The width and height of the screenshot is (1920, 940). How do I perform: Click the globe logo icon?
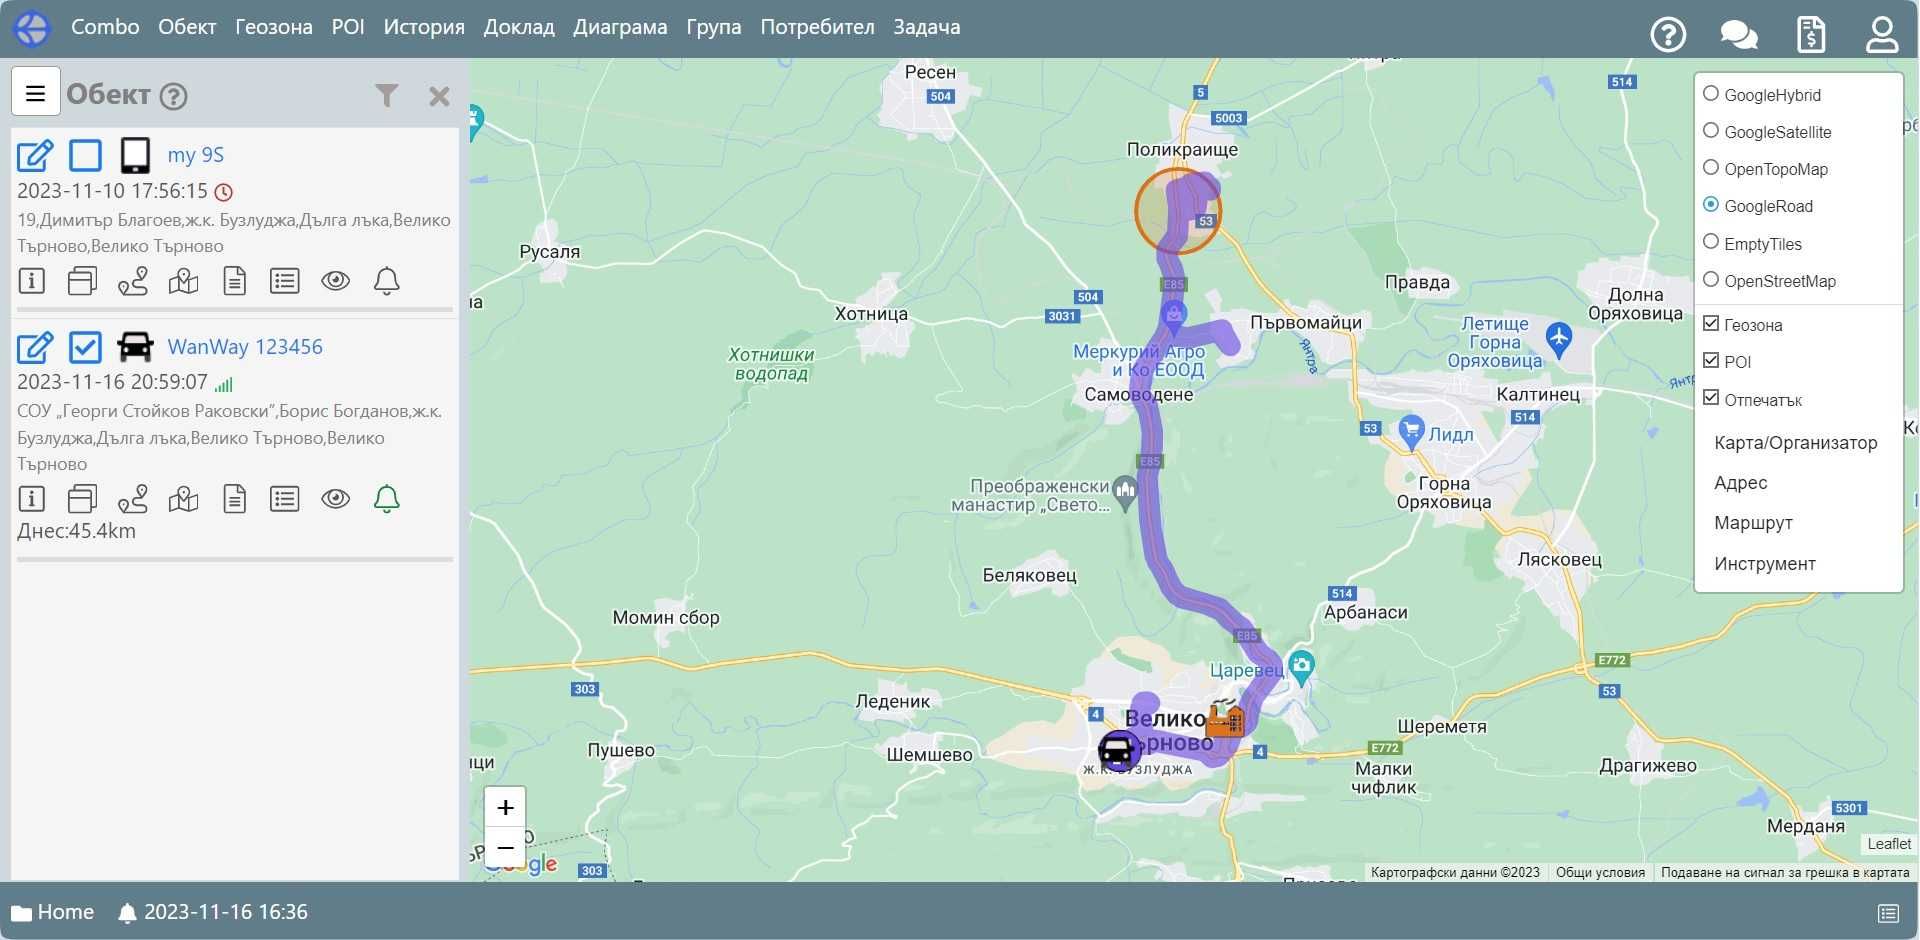pyautogui.click(x=32, y=28)
